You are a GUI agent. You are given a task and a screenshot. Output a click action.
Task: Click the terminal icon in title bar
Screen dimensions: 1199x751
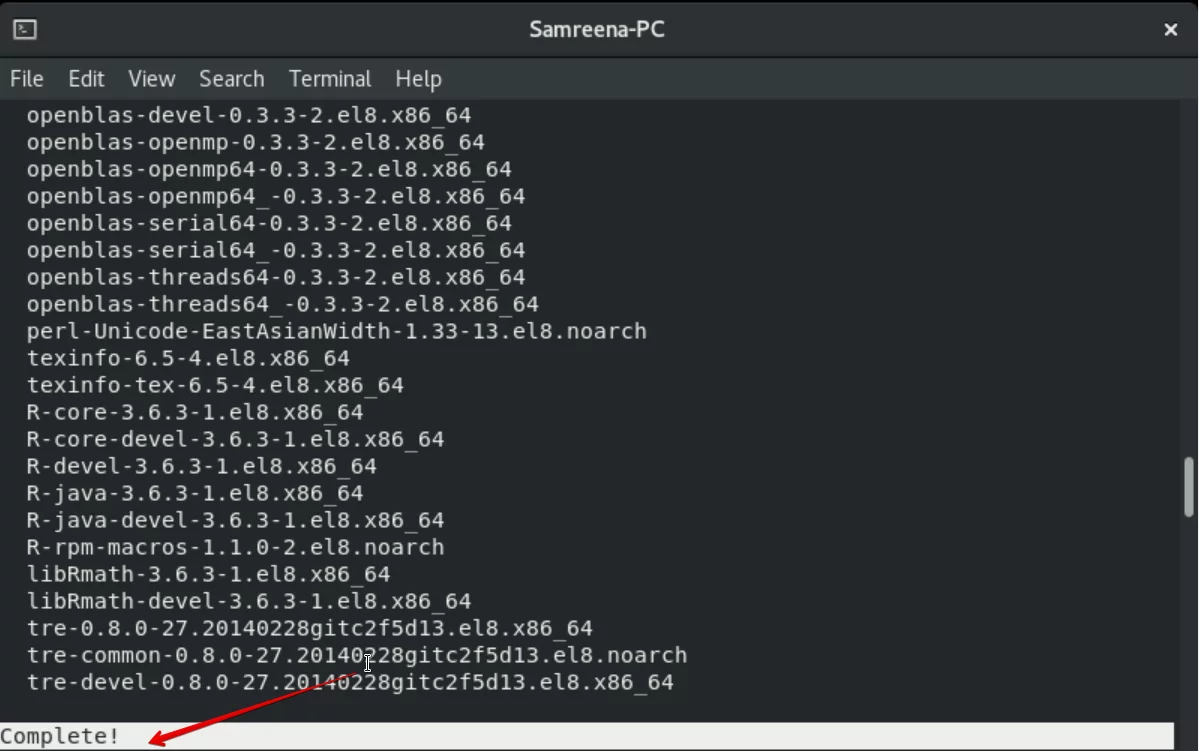[x=24, y=29]
